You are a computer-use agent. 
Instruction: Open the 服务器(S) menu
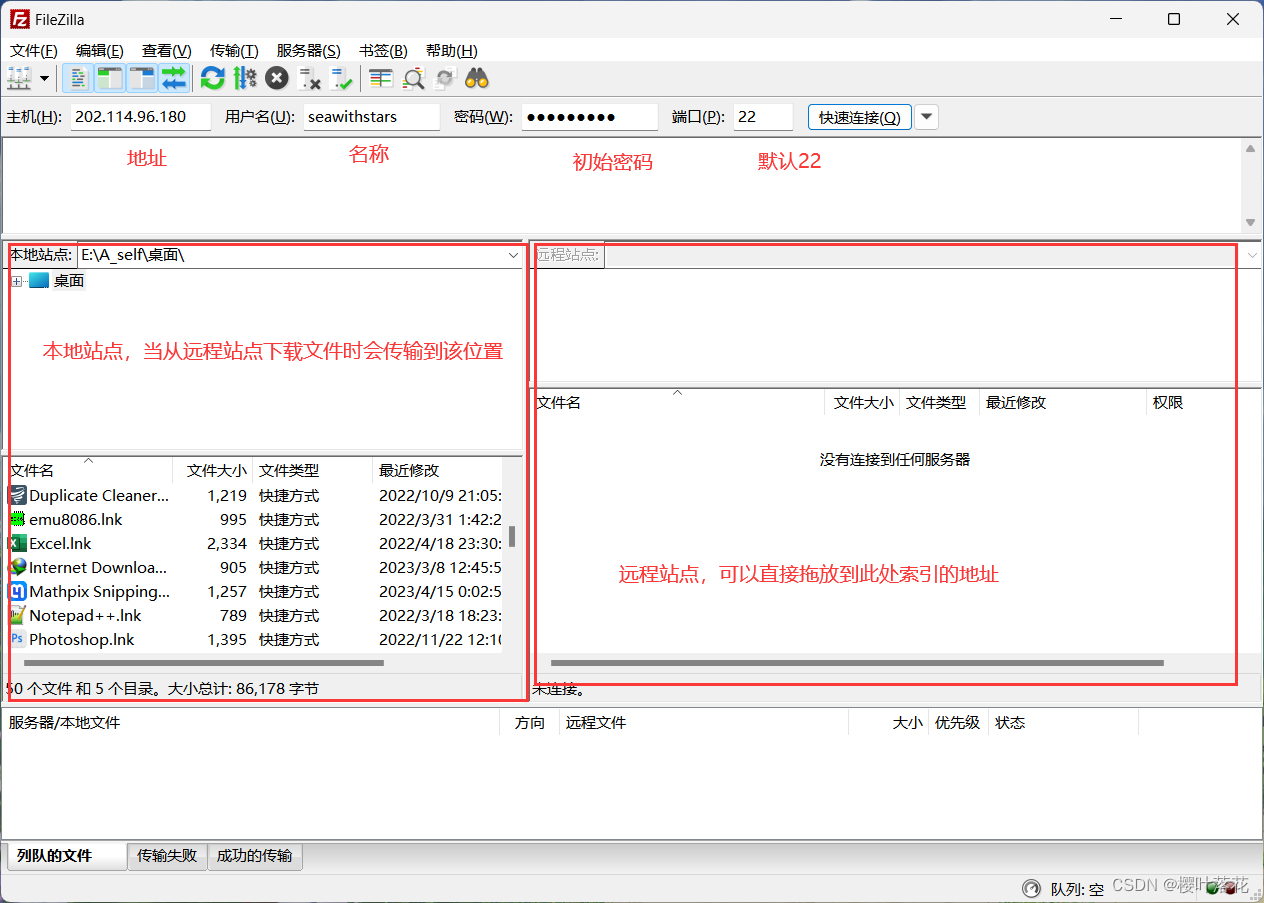click(308, 51)
